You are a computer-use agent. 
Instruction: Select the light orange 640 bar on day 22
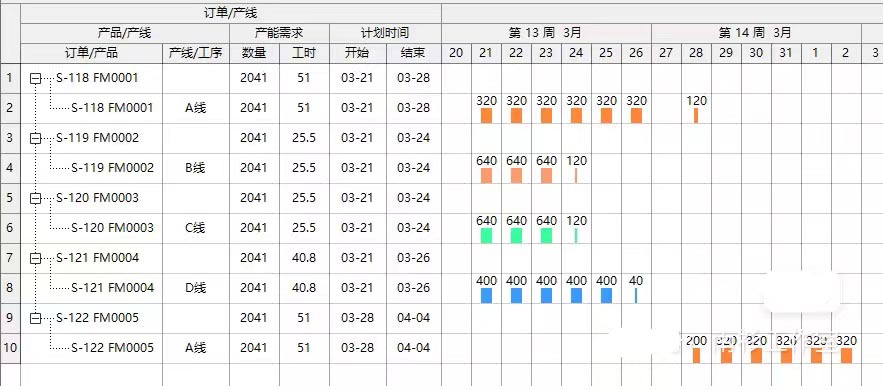pos(516,176)
